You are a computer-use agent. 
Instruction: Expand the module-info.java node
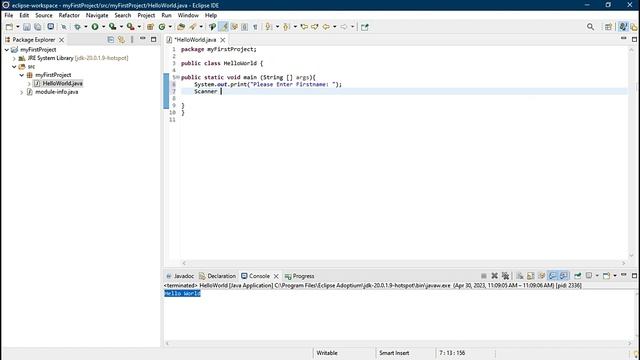click(x=22, y=92)
